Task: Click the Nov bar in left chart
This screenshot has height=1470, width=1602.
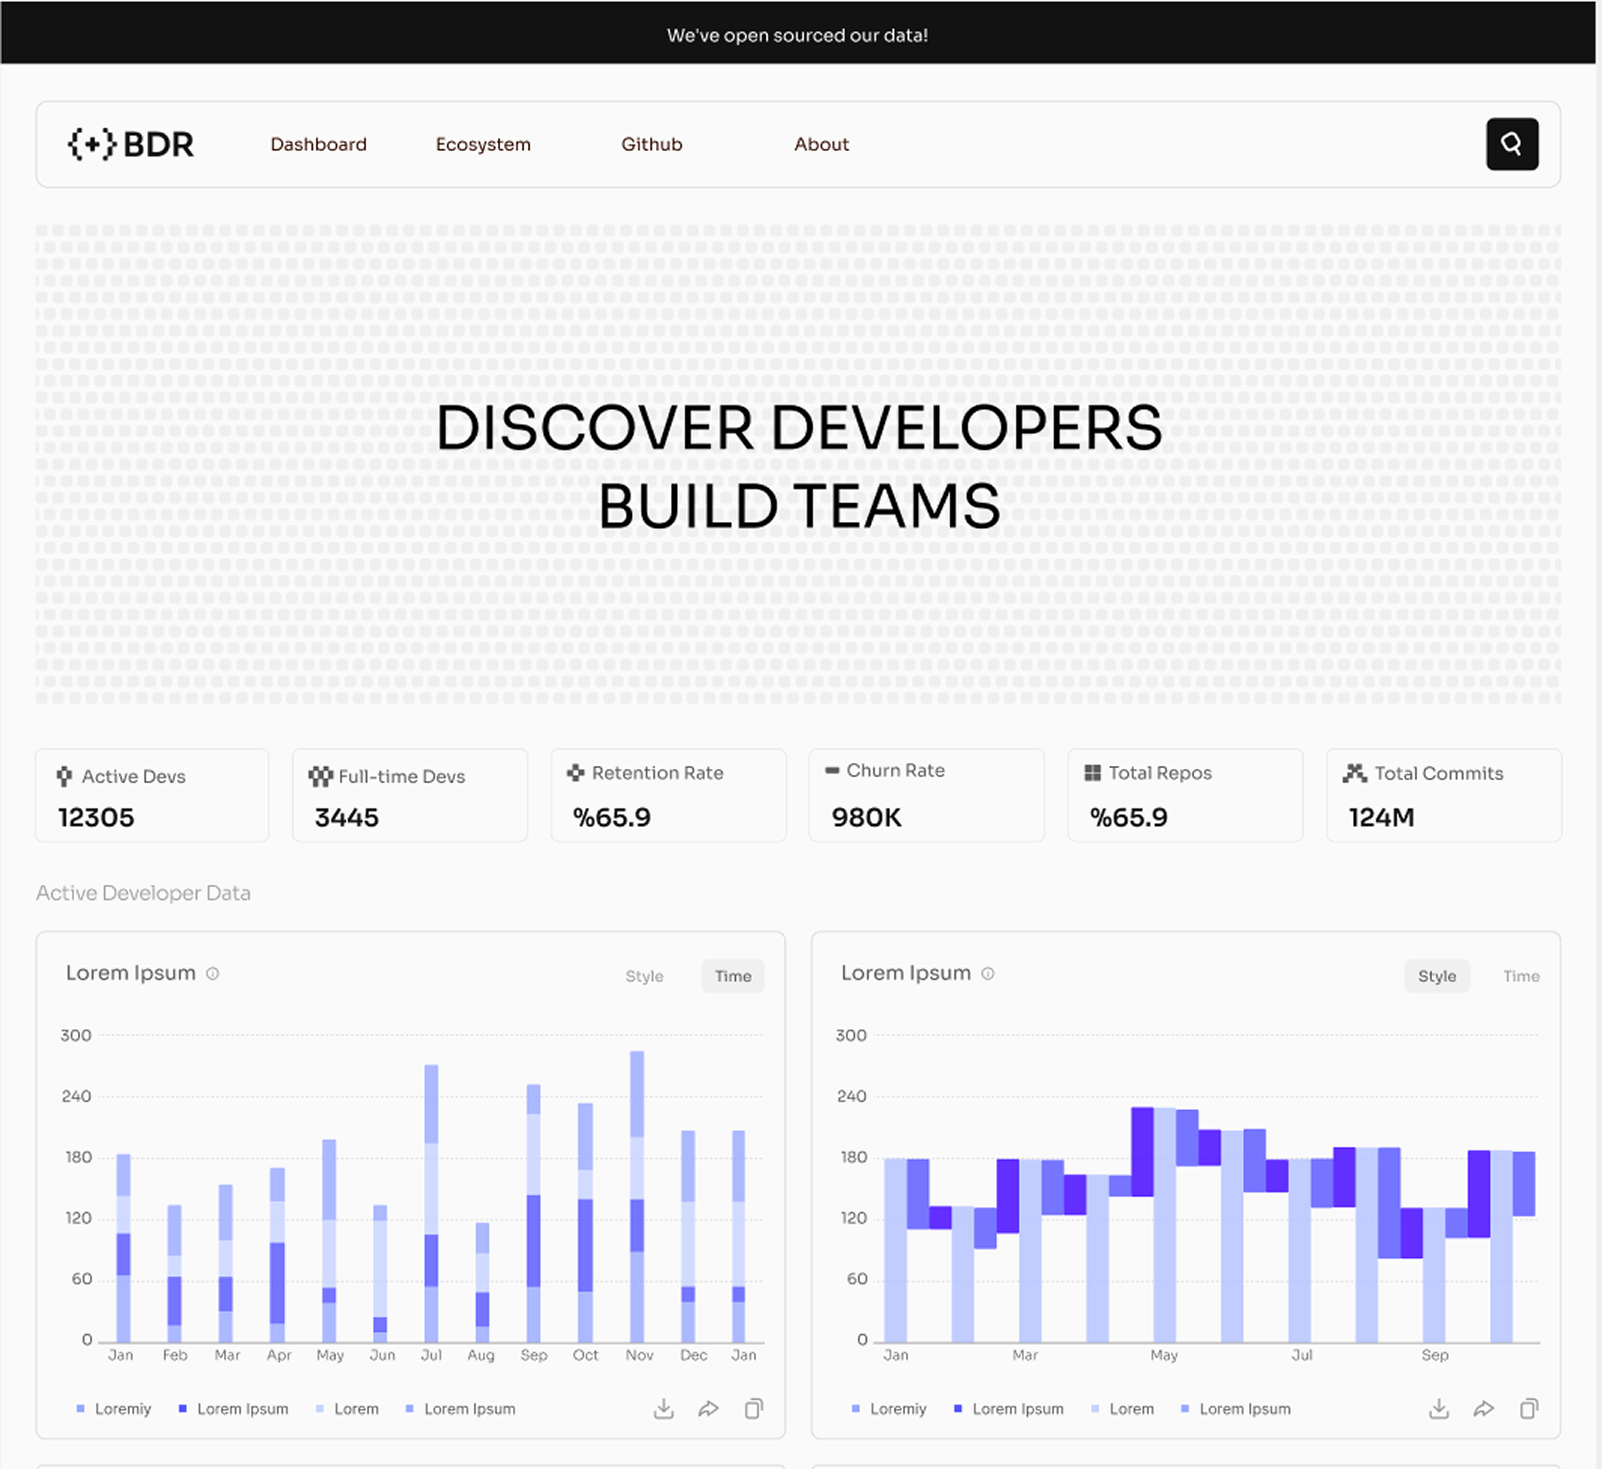Action: click(637, 1196)
